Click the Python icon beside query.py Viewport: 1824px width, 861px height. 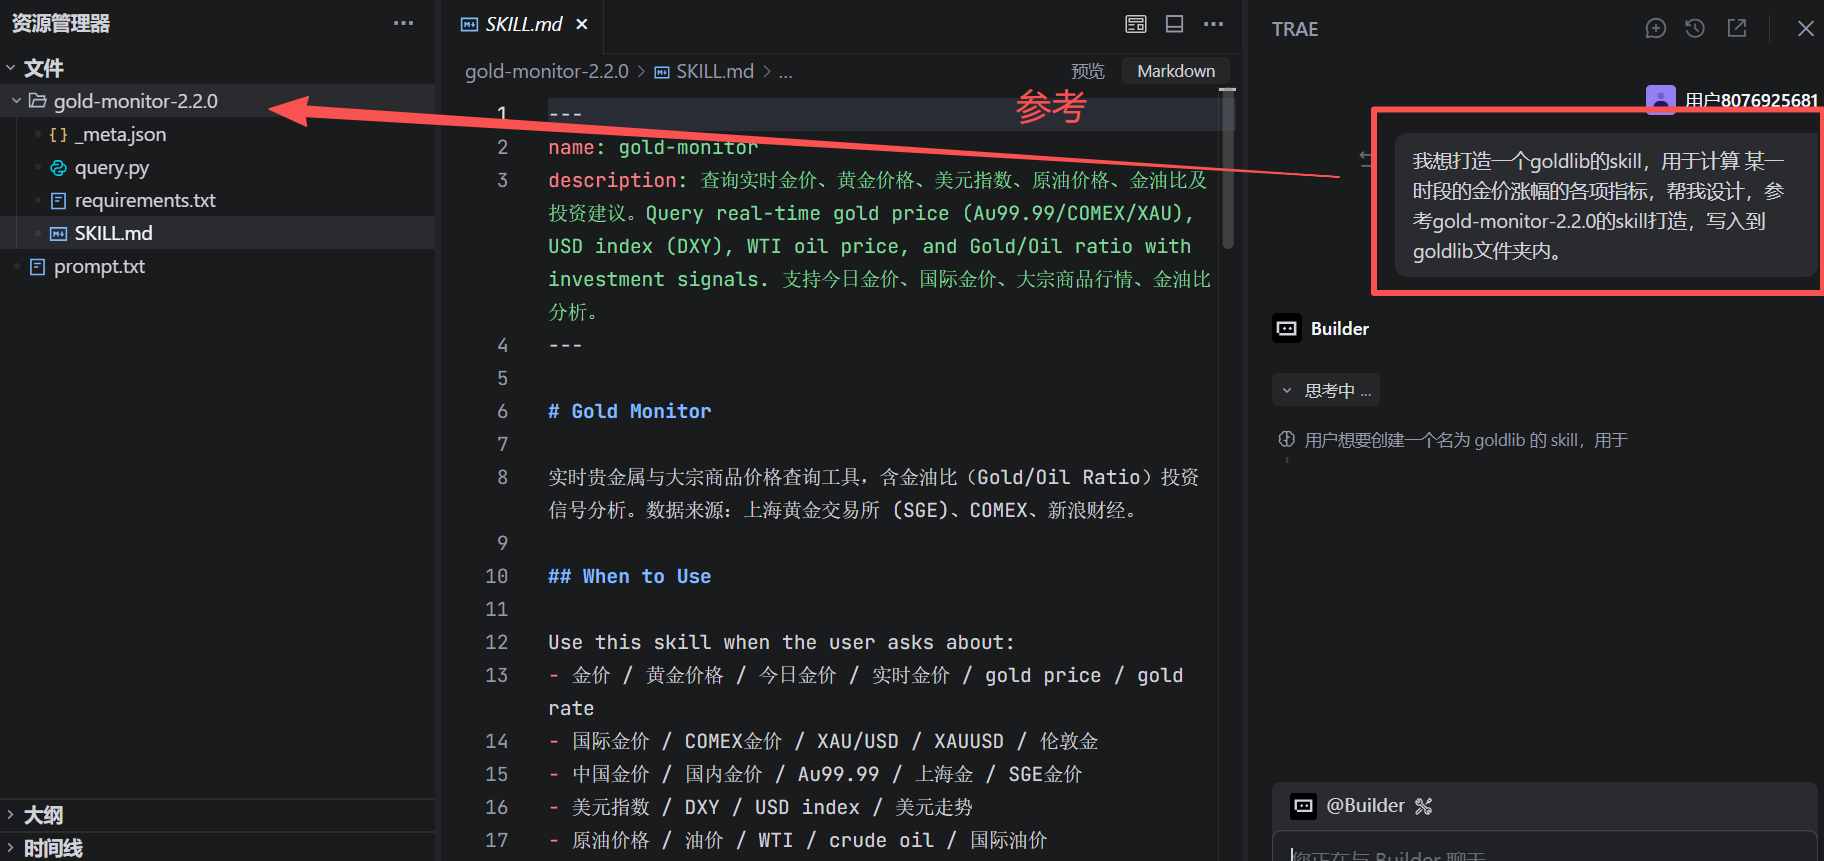click(58, 167)
